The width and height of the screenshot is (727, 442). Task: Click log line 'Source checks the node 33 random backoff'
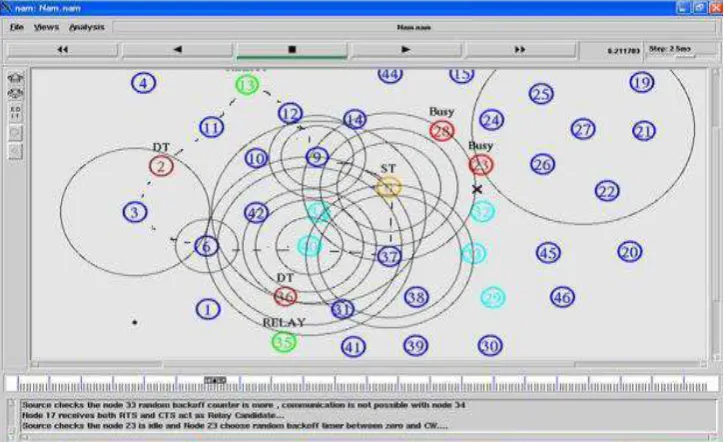(x=243, y=405)
